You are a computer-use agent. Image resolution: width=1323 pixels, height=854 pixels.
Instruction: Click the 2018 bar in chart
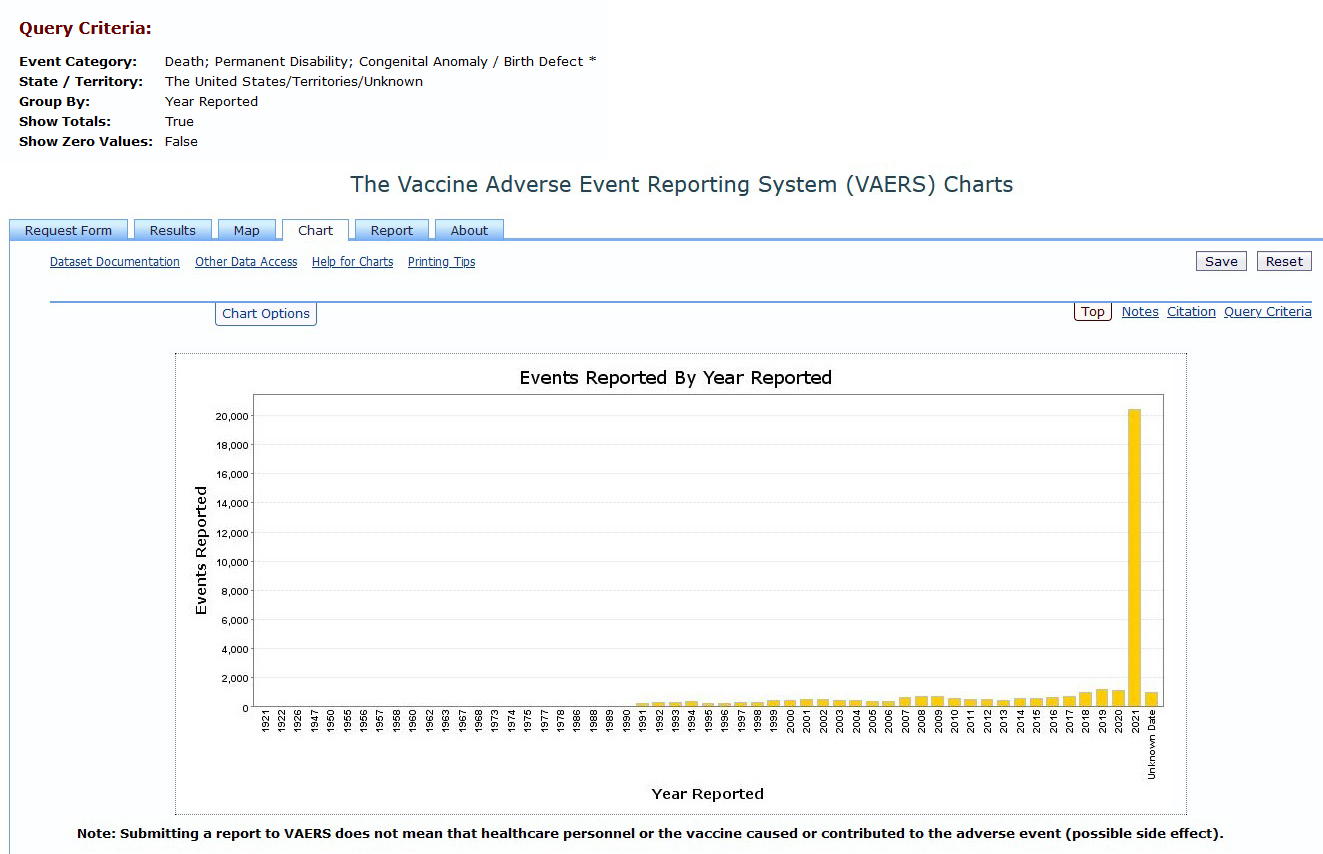point(1085,699)
